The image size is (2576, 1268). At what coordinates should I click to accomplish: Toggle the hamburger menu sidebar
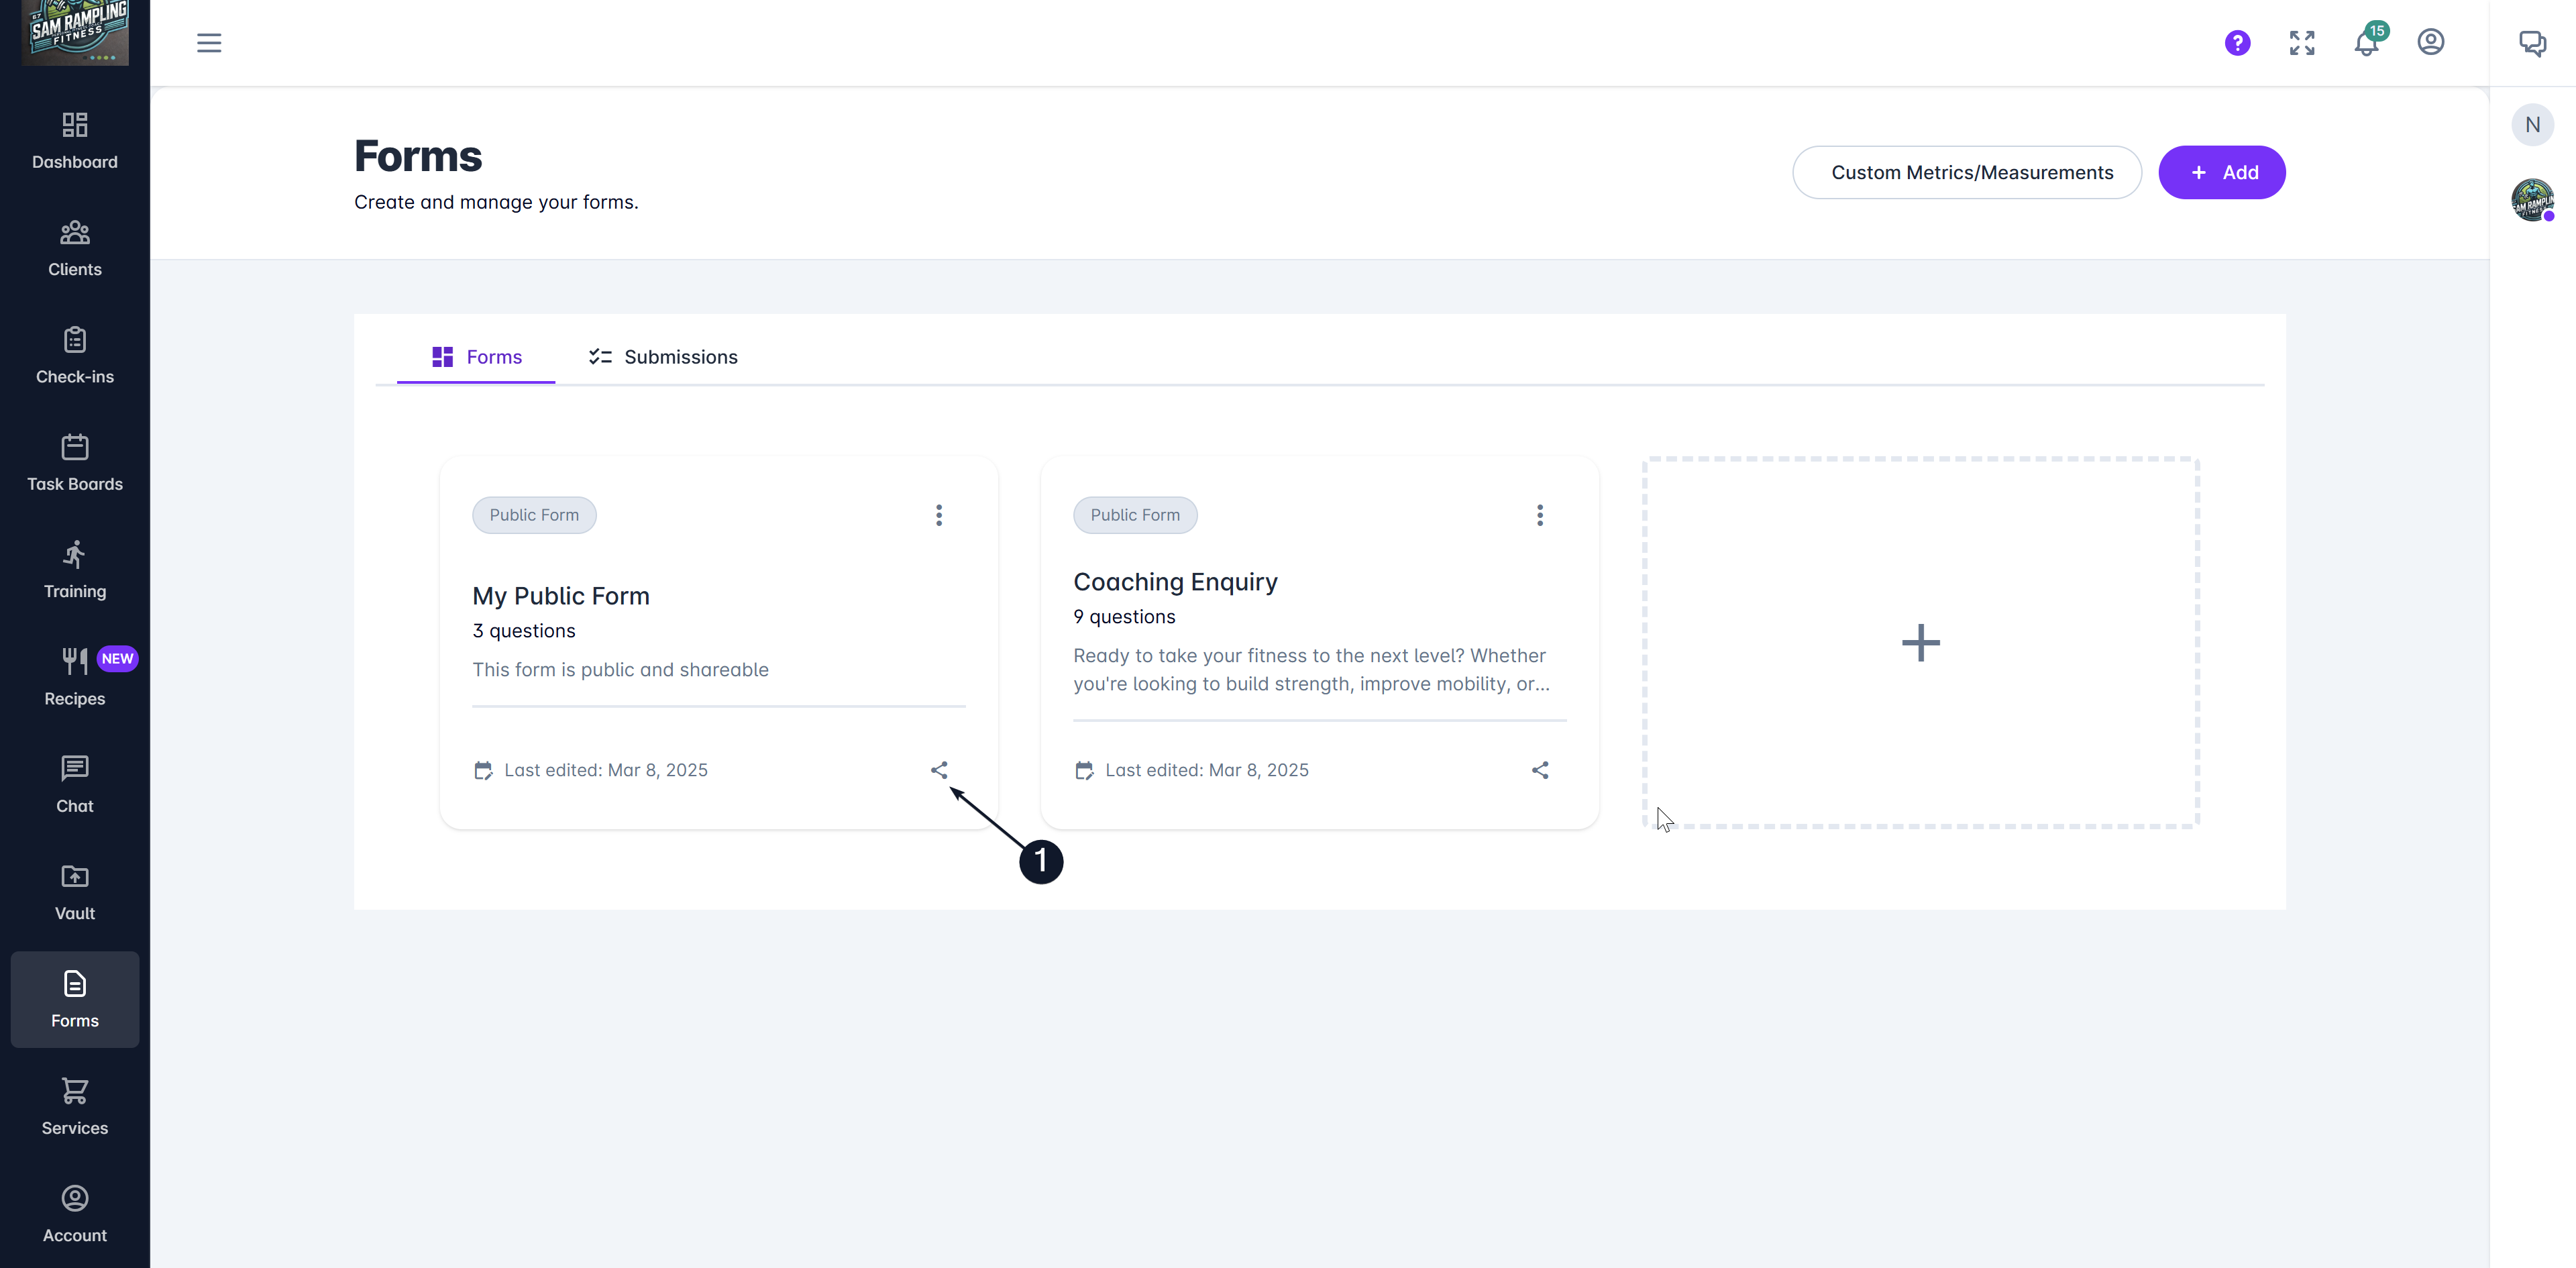209,43
